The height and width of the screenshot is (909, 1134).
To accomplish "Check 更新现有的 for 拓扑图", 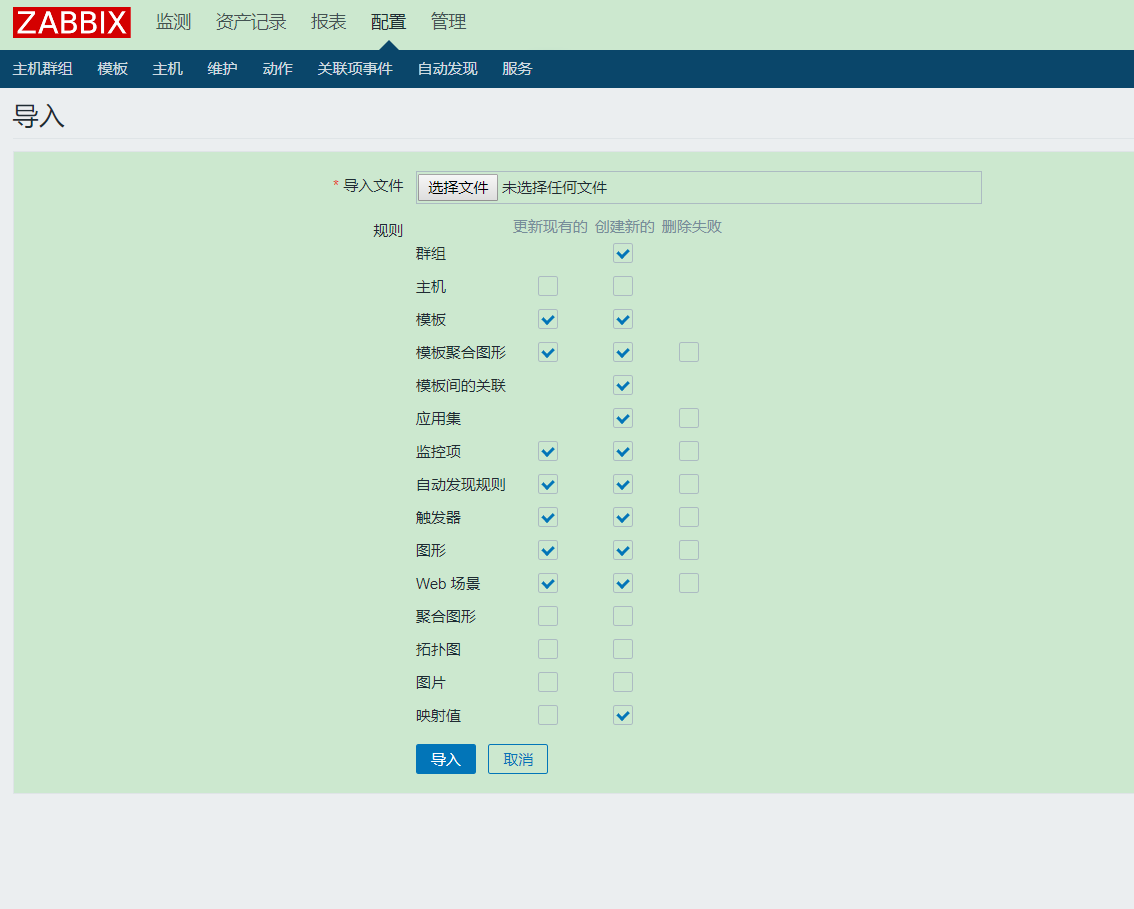I will coord(548,649).
